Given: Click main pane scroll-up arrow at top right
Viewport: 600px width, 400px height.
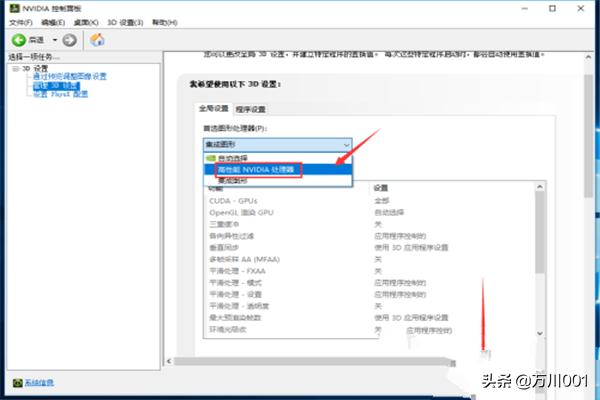Looking at the screenshot, I should pos(589,57).
